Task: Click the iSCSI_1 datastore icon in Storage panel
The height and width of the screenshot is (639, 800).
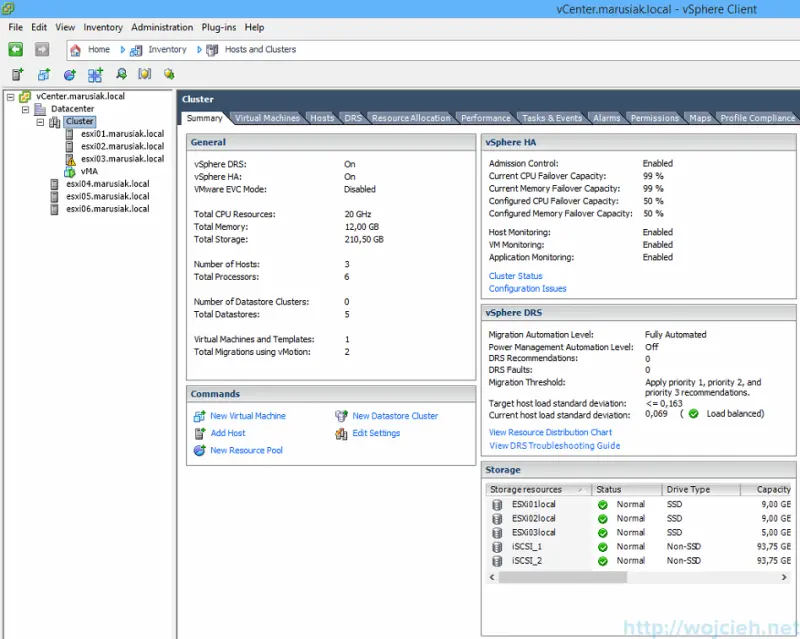Action: (497, 546)
